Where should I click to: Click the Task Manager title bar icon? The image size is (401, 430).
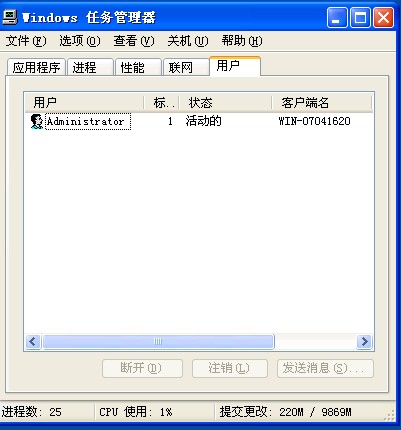10,17
